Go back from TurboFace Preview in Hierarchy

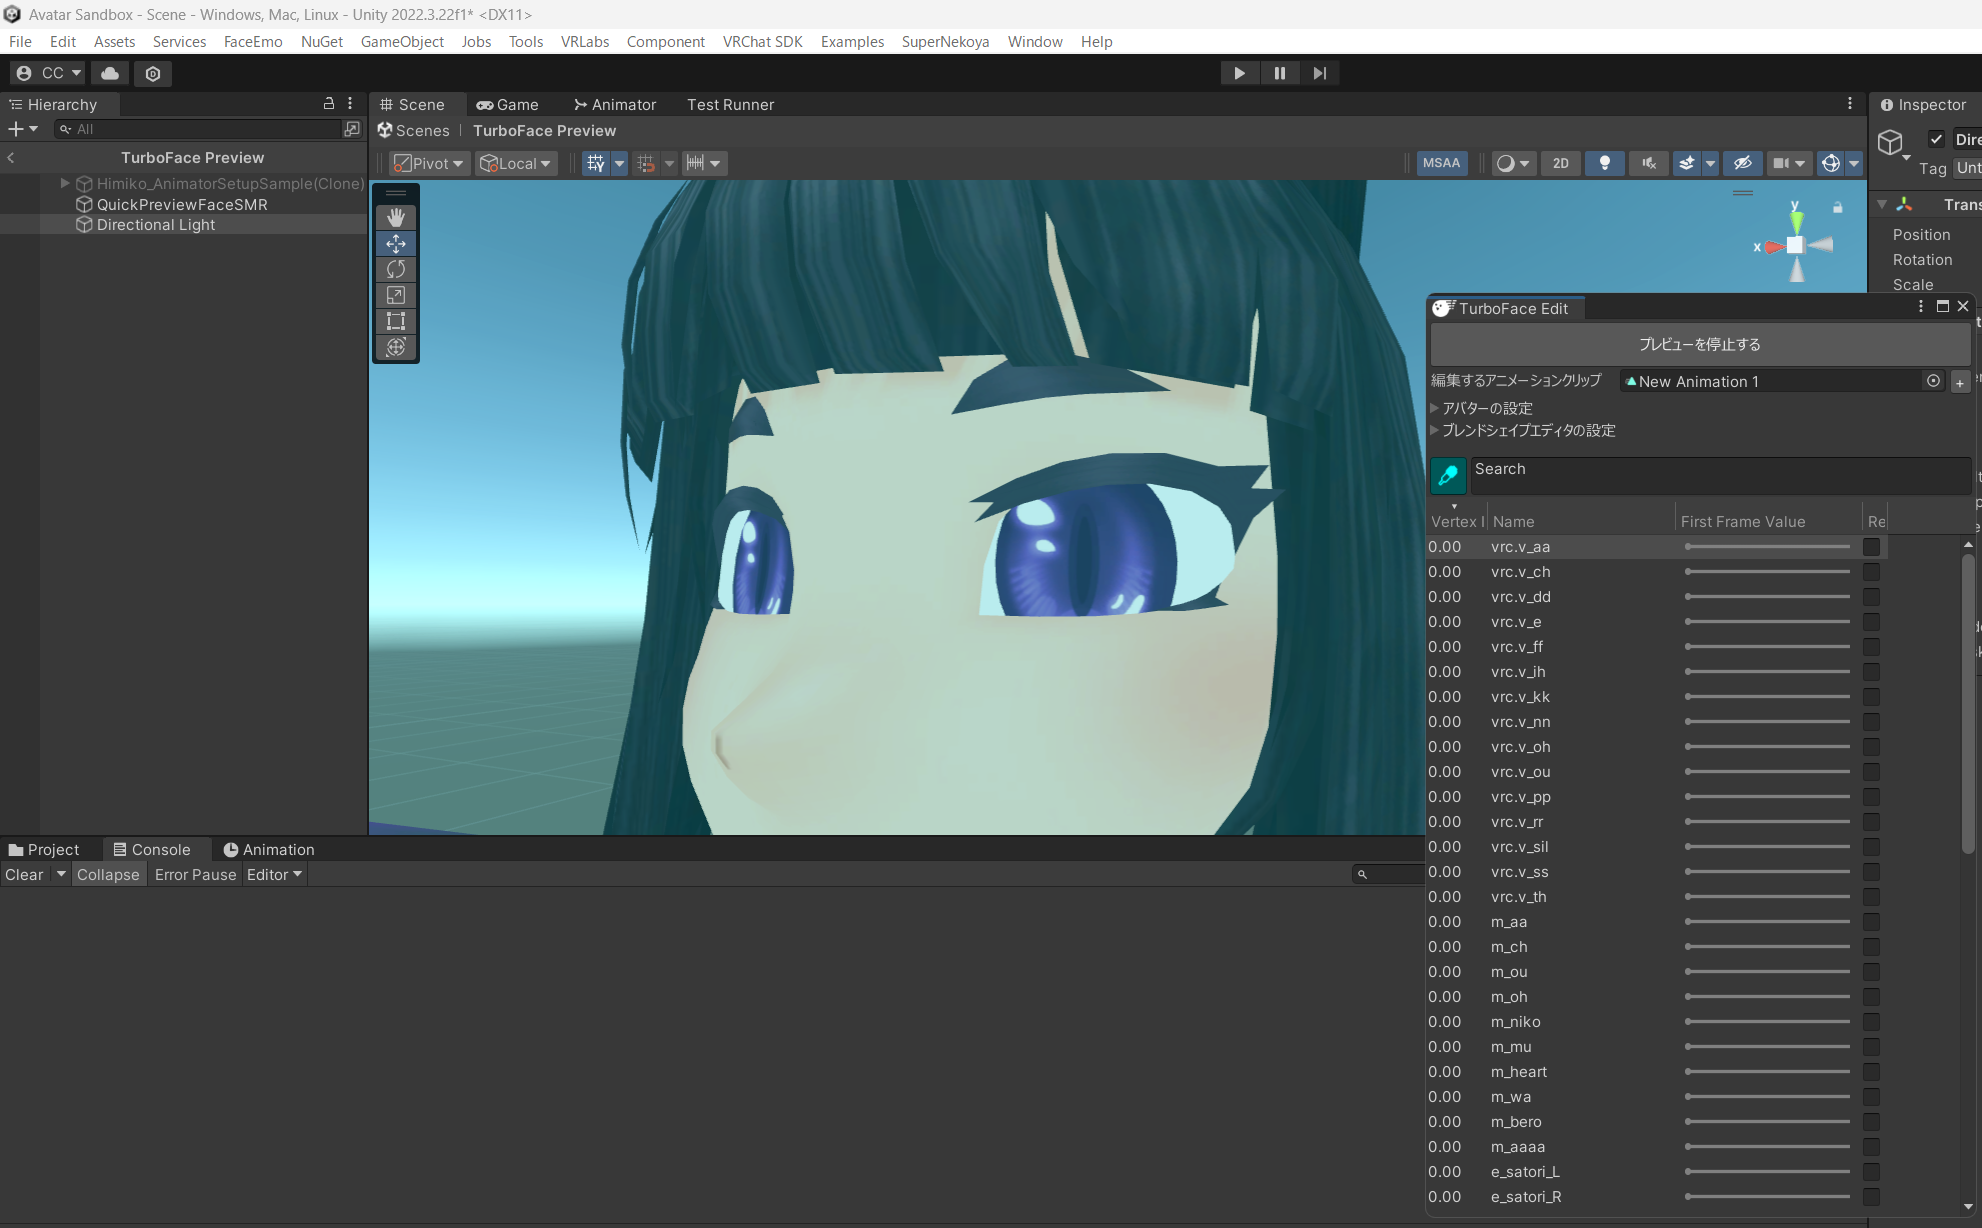point(11,157)
